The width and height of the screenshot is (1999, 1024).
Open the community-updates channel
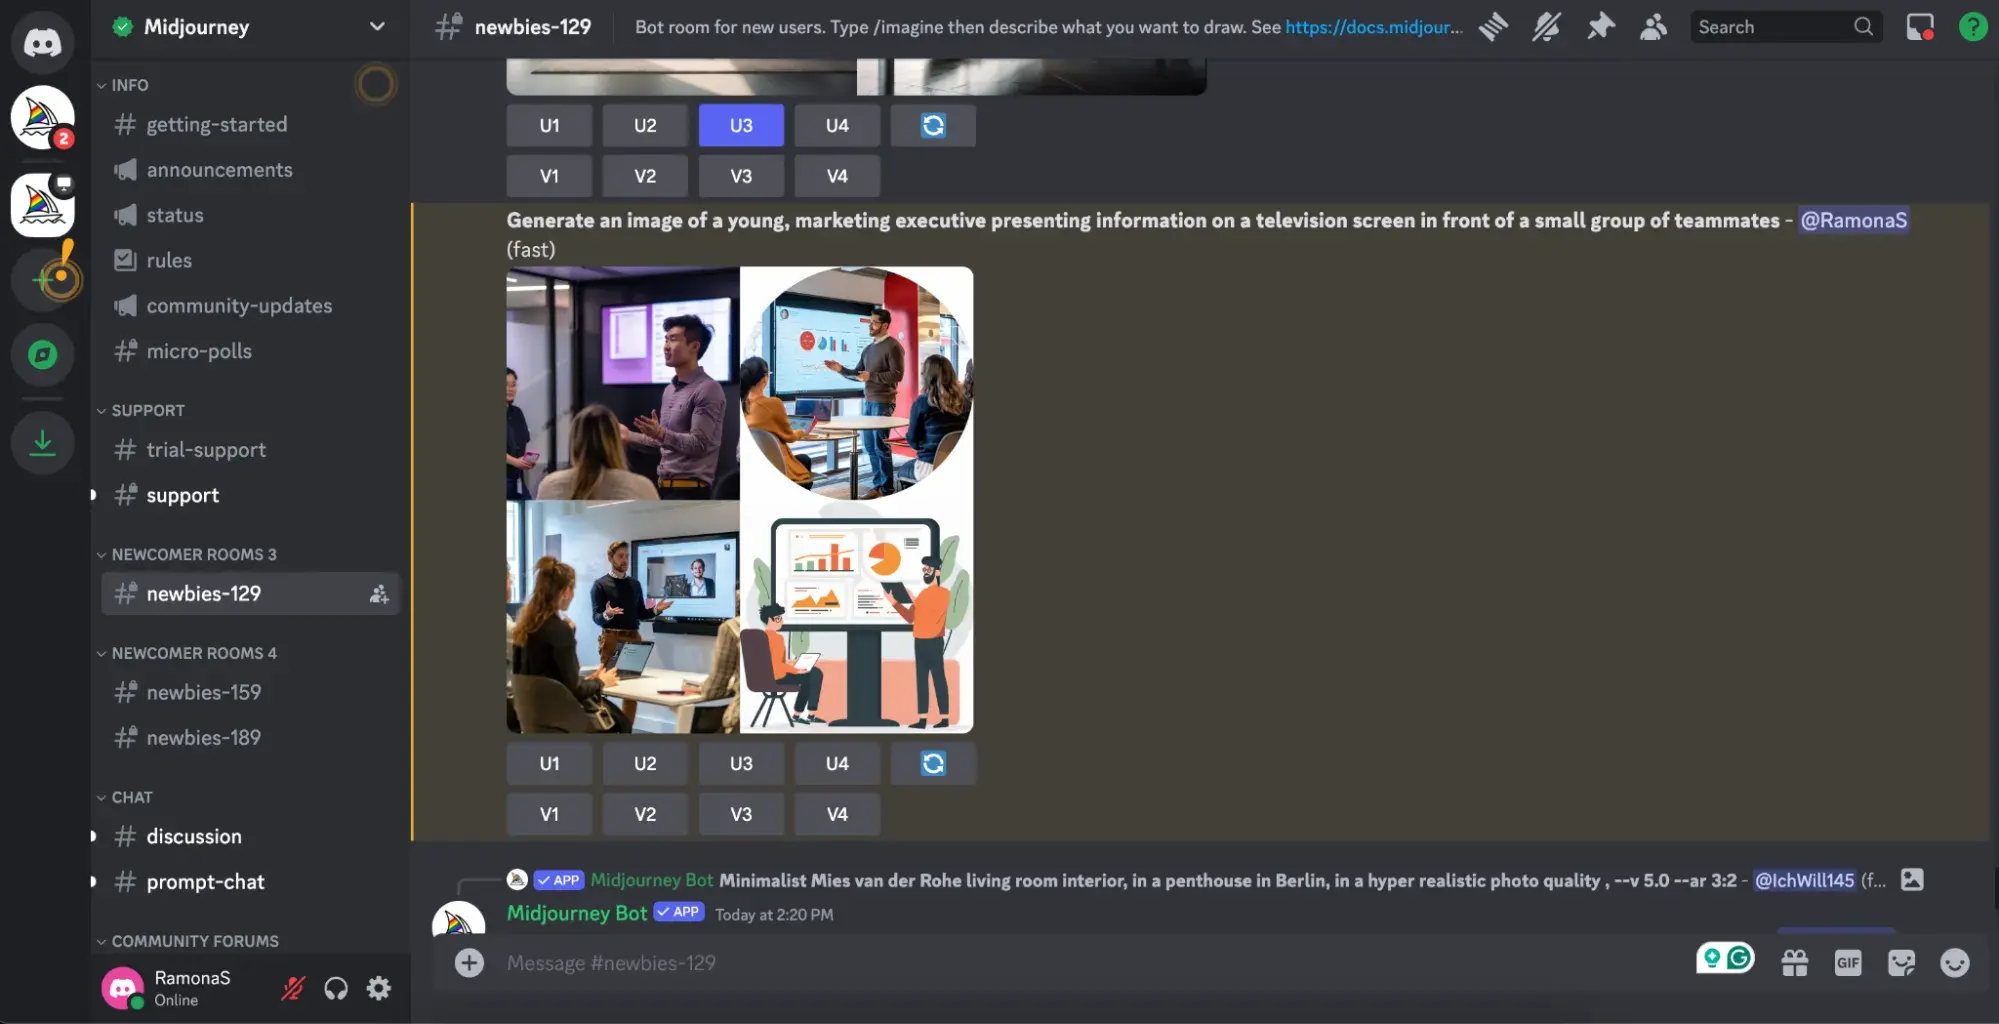[250, 306]
